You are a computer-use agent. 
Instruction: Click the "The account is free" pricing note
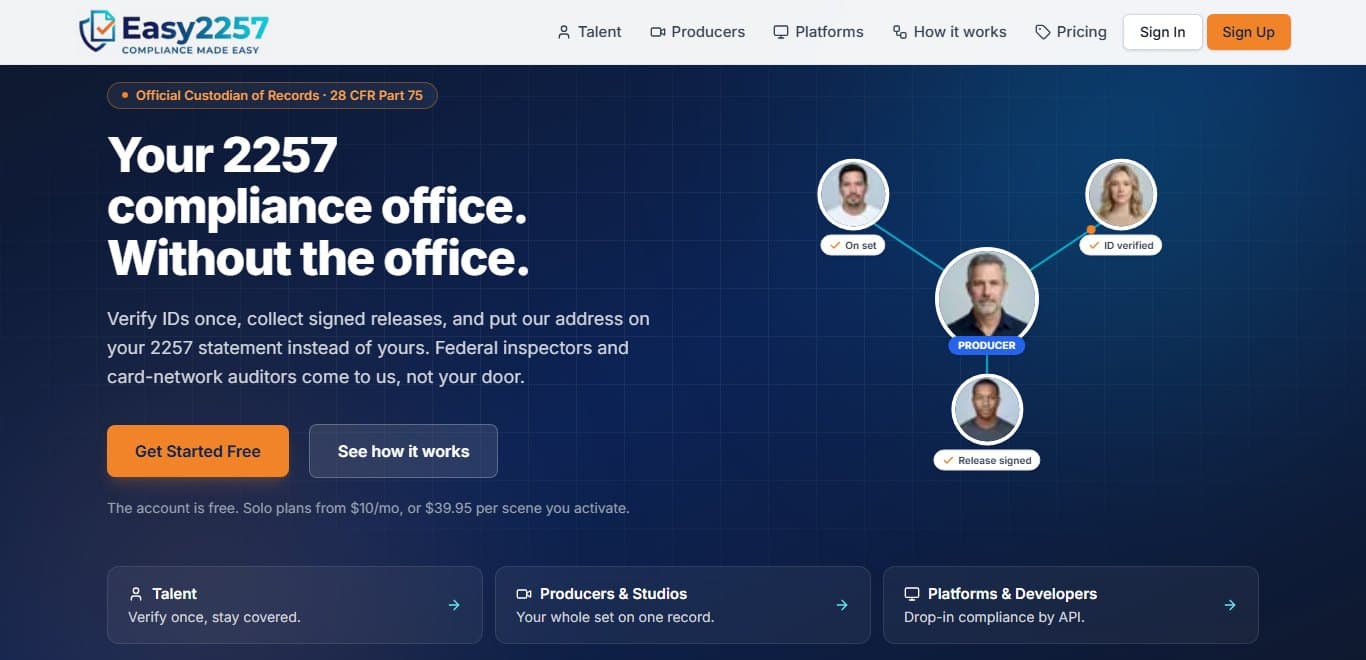click(x=368, y=508)
